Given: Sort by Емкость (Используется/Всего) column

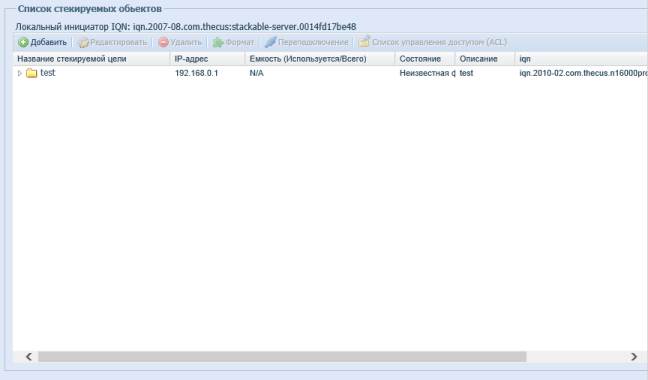Looking at the screenshot, I should coord(320,59).
